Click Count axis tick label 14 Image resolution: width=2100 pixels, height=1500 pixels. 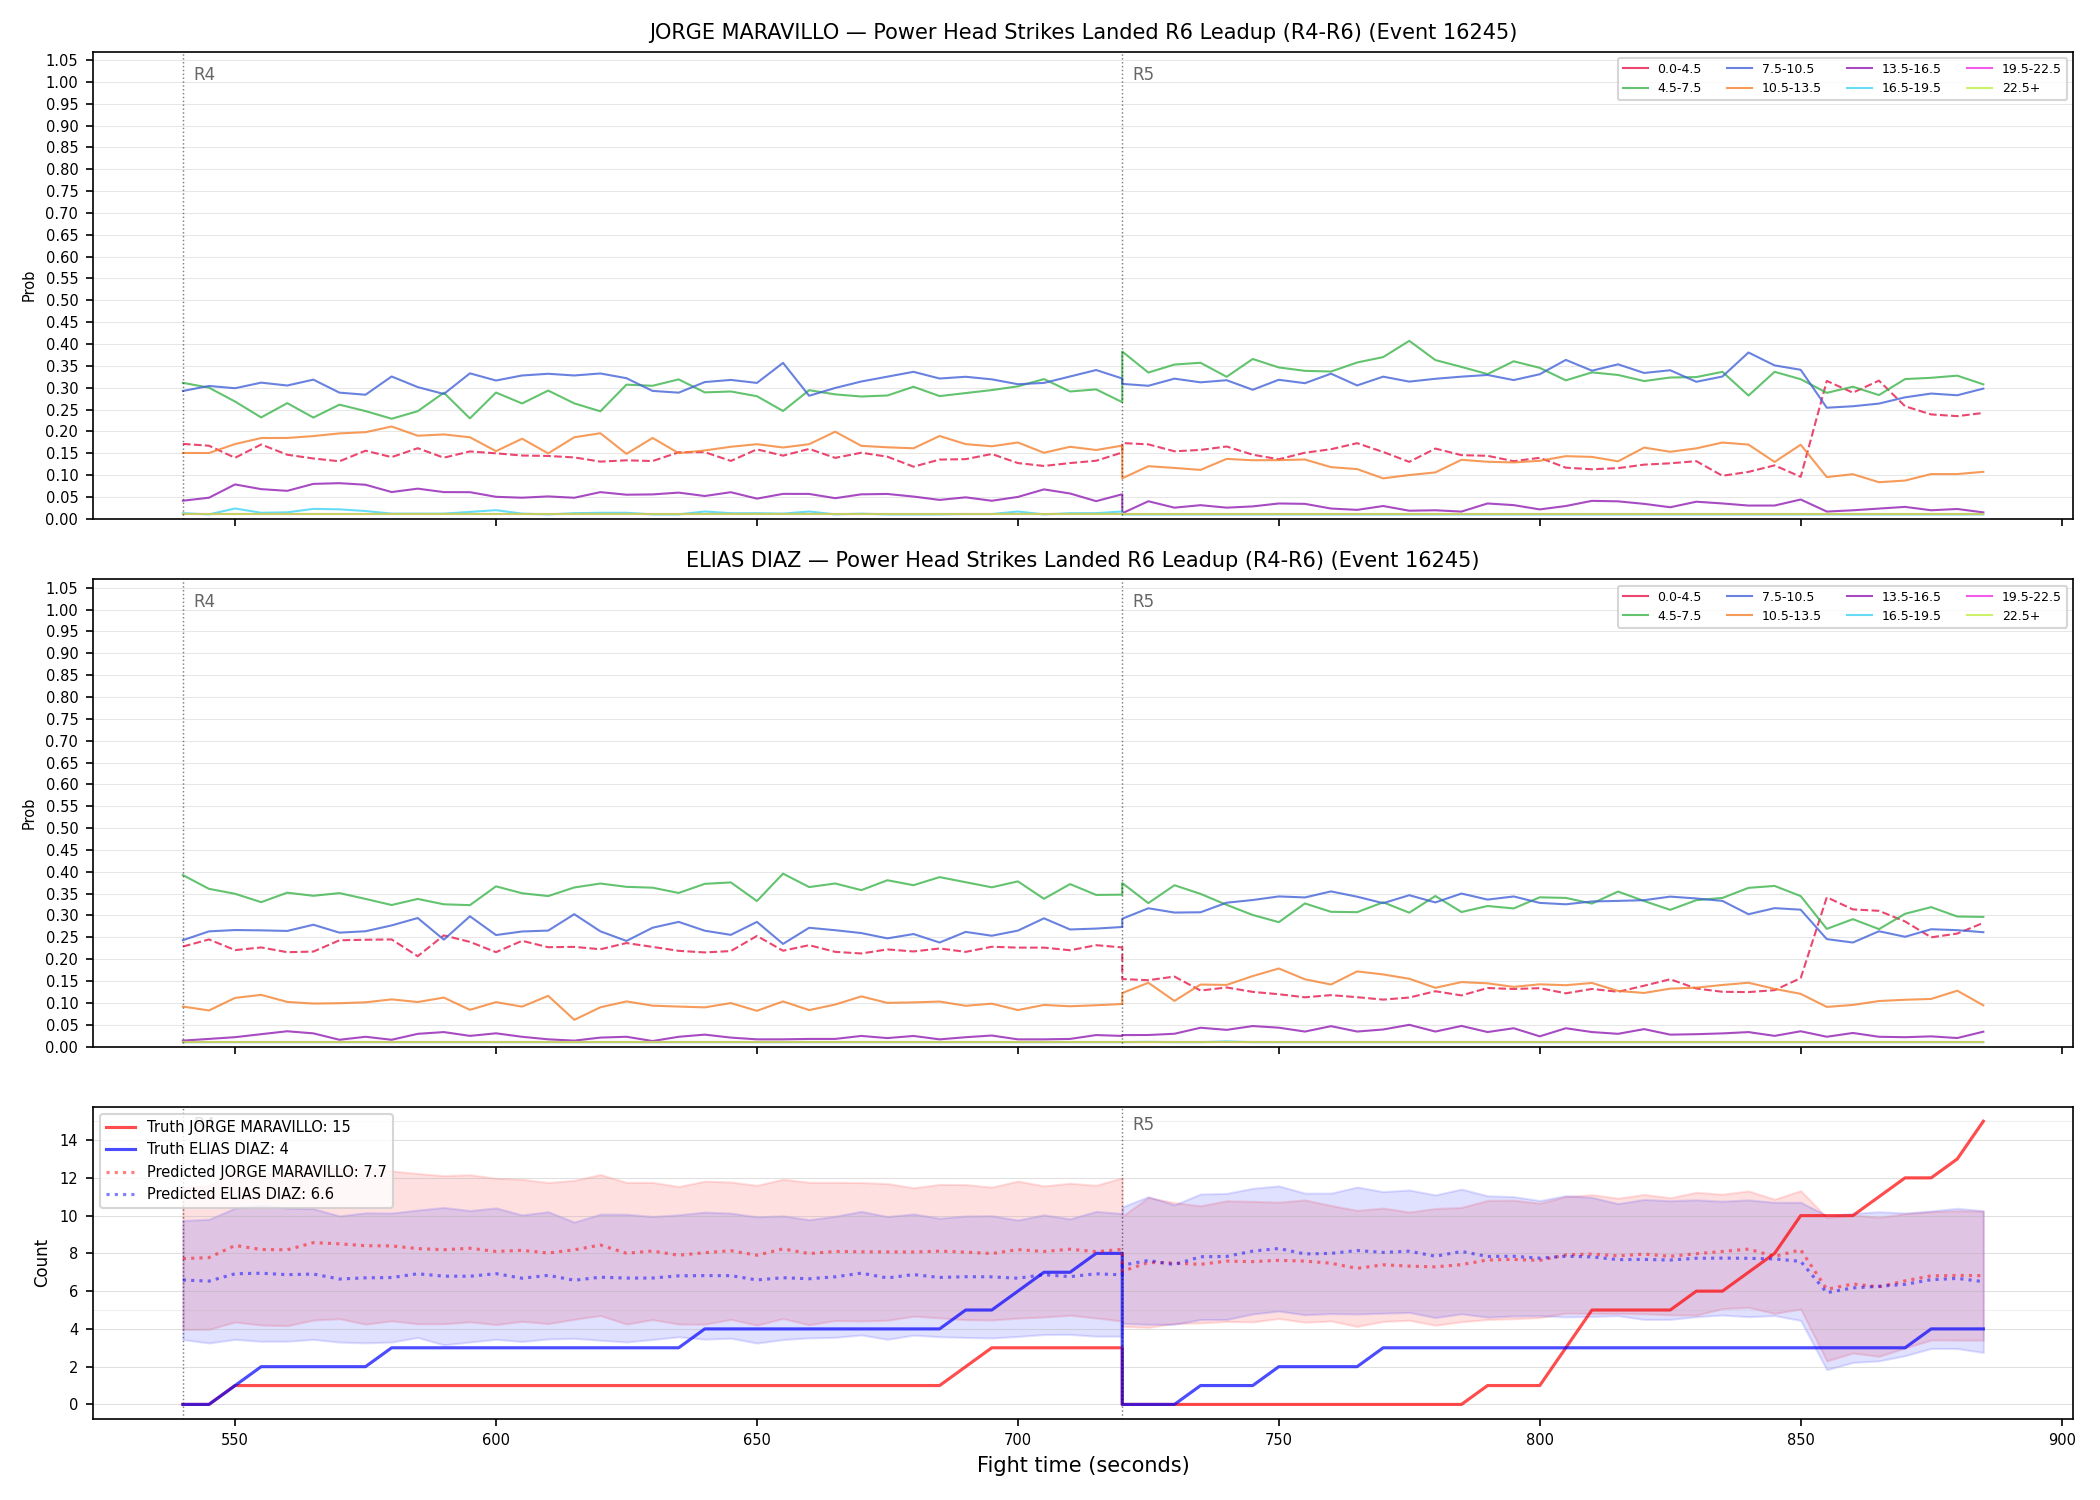[x=68, y=1140]
